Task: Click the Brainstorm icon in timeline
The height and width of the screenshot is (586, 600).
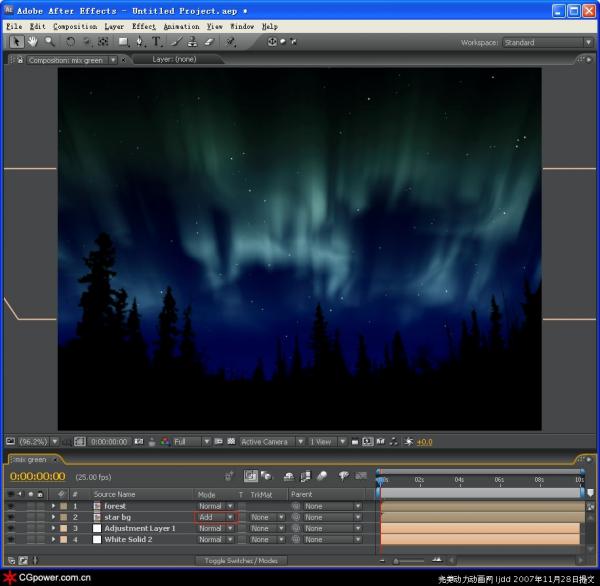Action: point(343,476)
